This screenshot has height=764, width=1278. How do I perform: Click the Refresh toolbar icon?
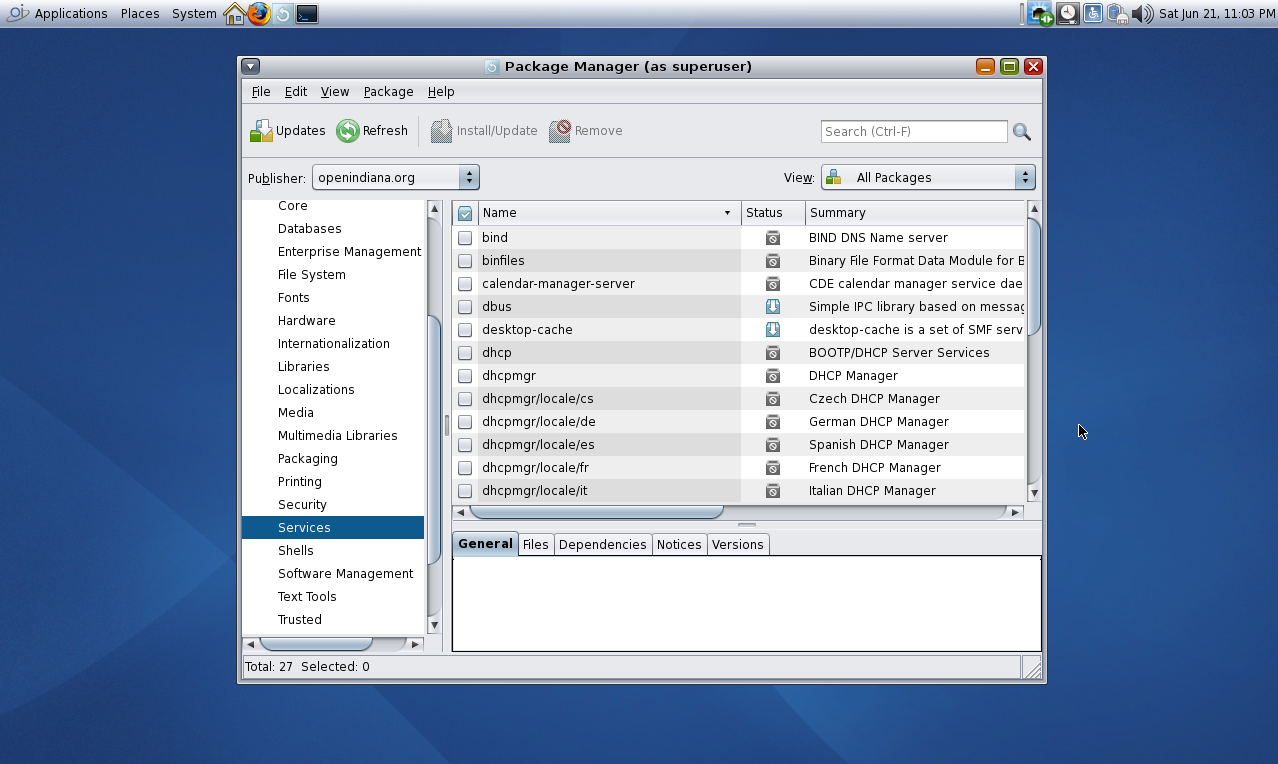click(347, 131)
